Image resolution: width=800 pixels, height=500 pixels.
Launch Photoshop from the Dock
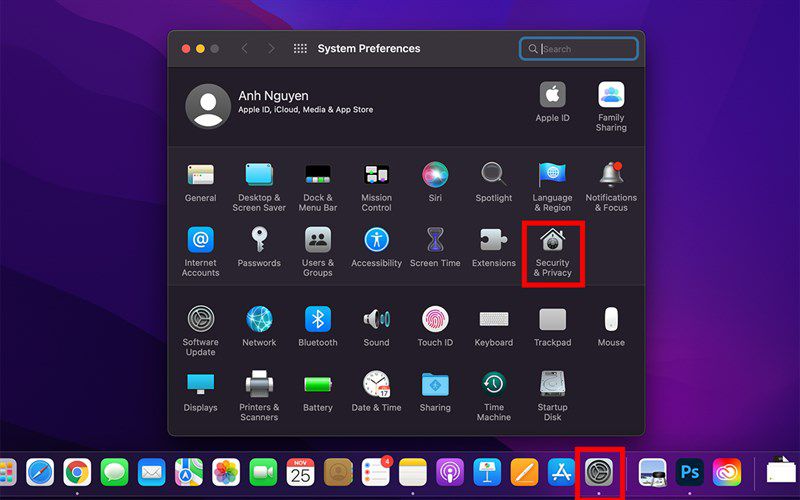[x=690, y=472]
